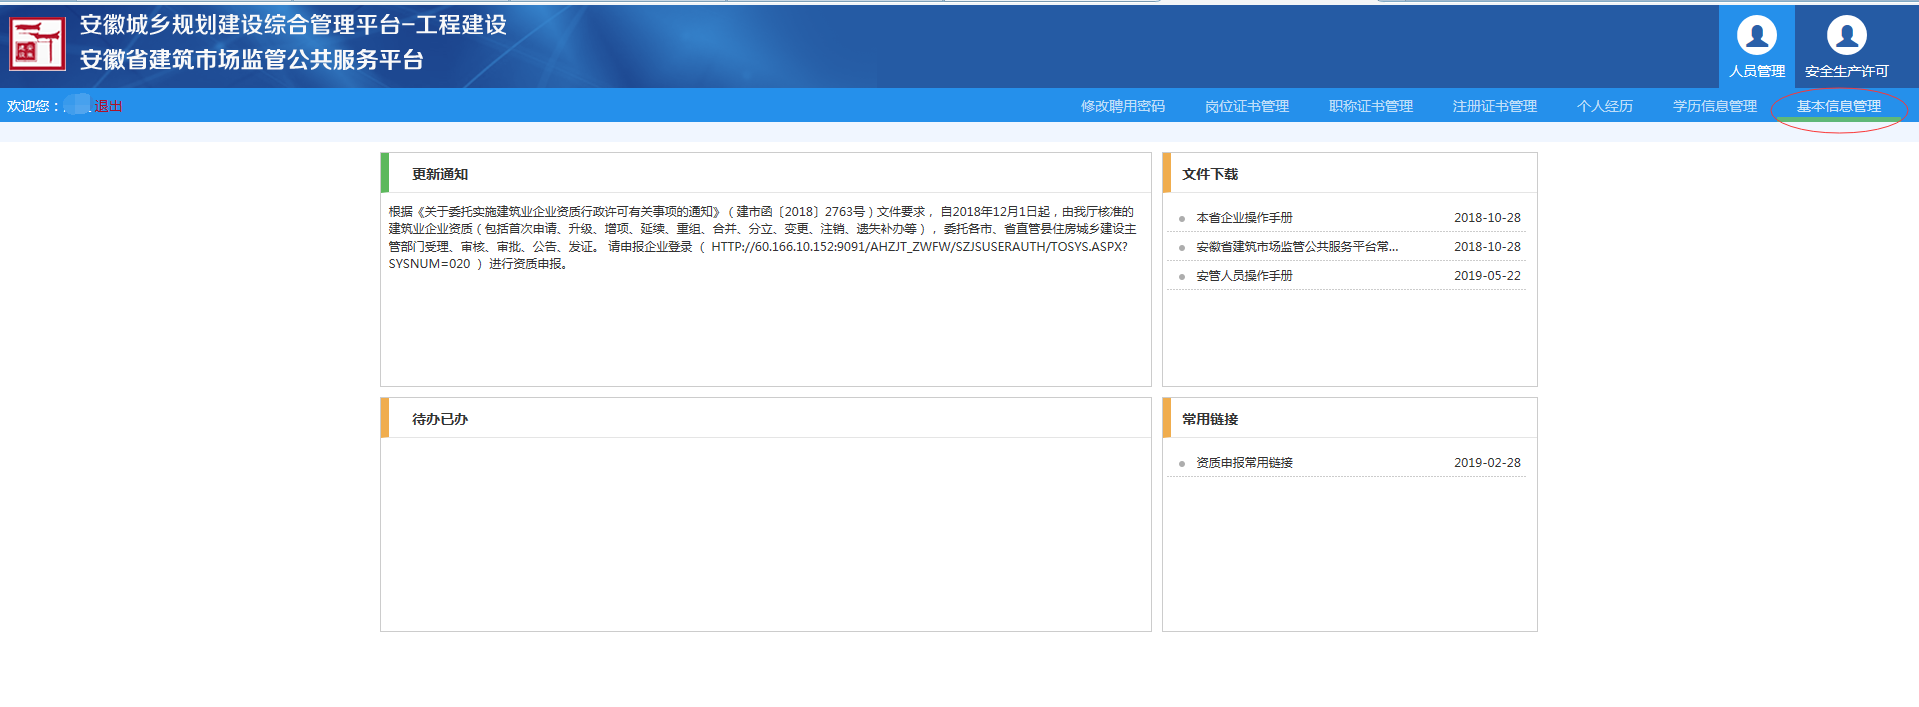This screenshot has height=707, width=1919.
Task: Click the HTTP URL in the update notice
Action: point(918,247)
